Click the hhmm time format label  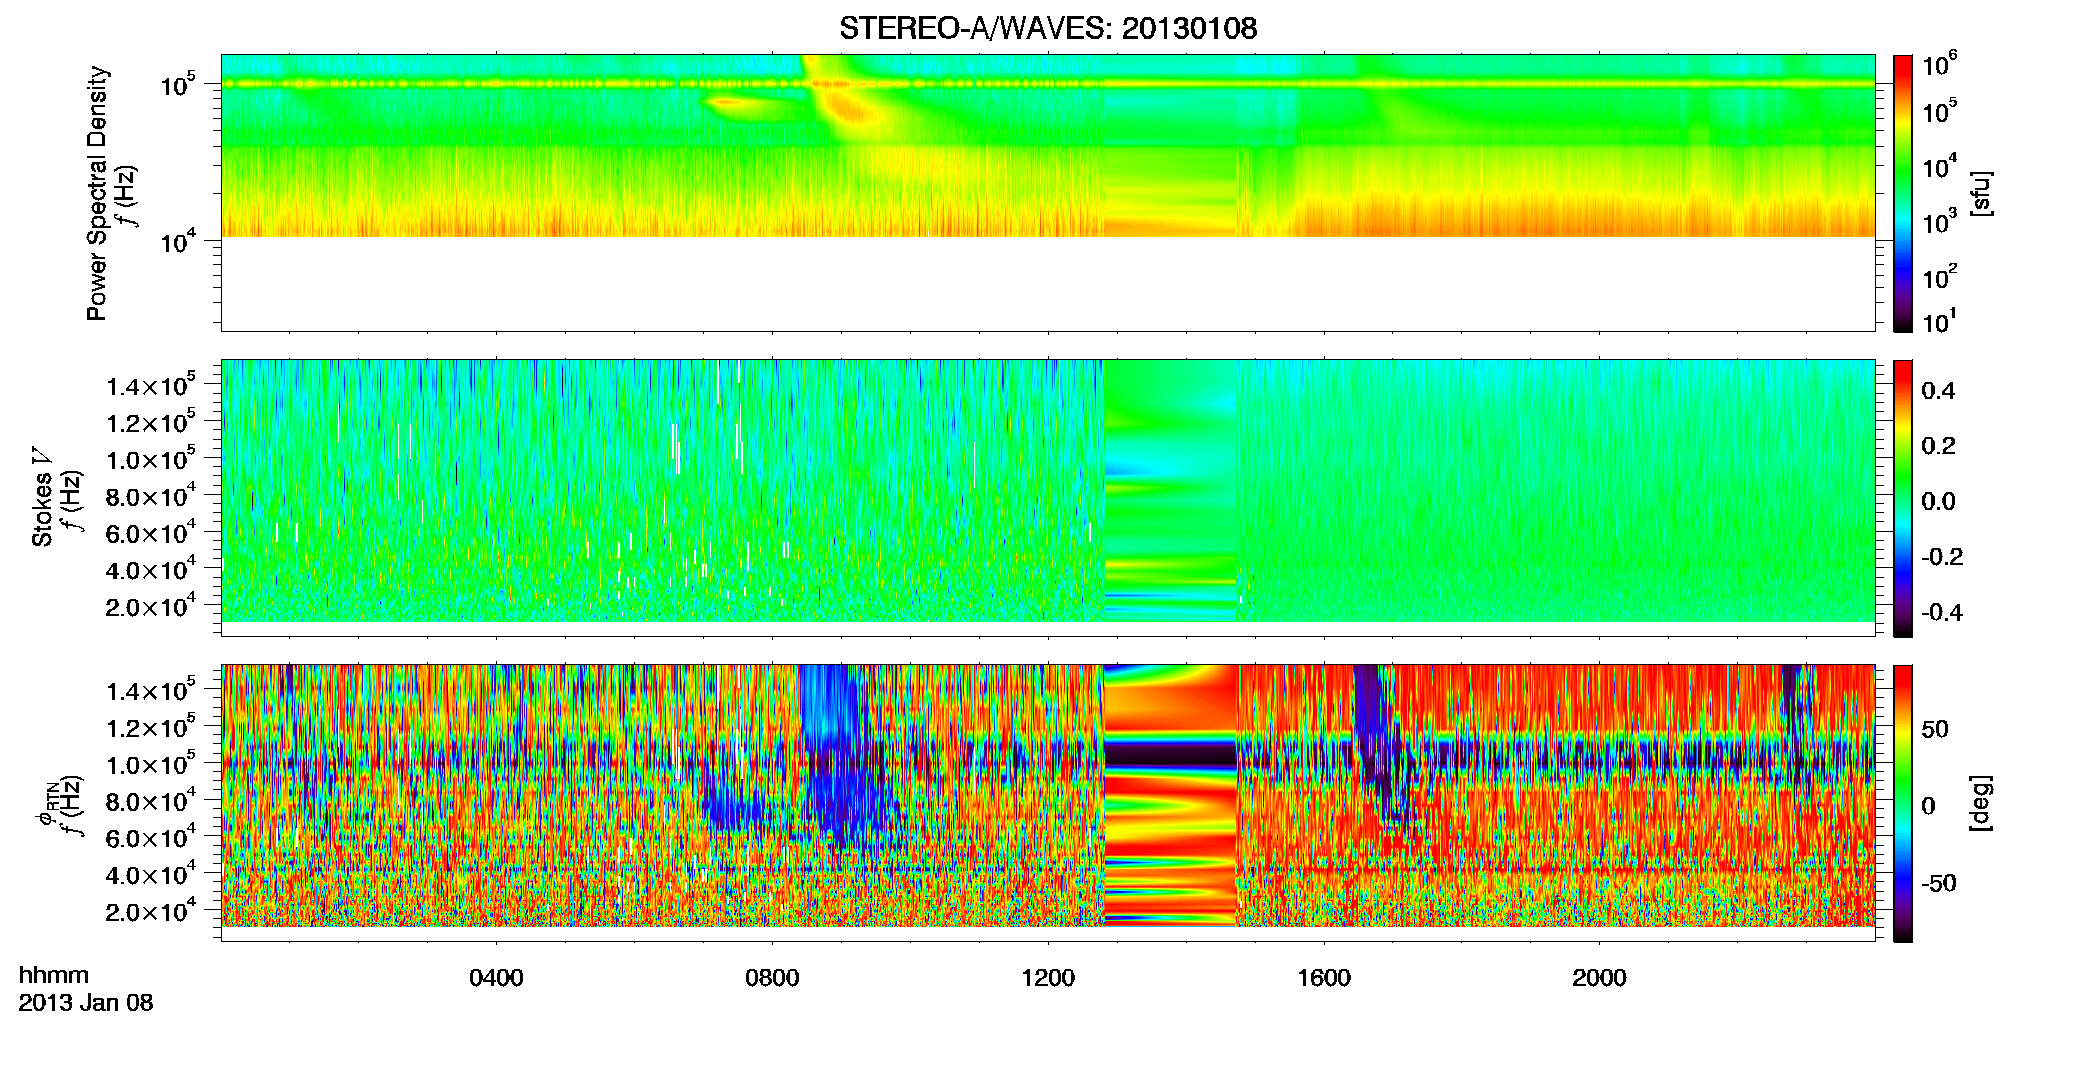point(54,976)
